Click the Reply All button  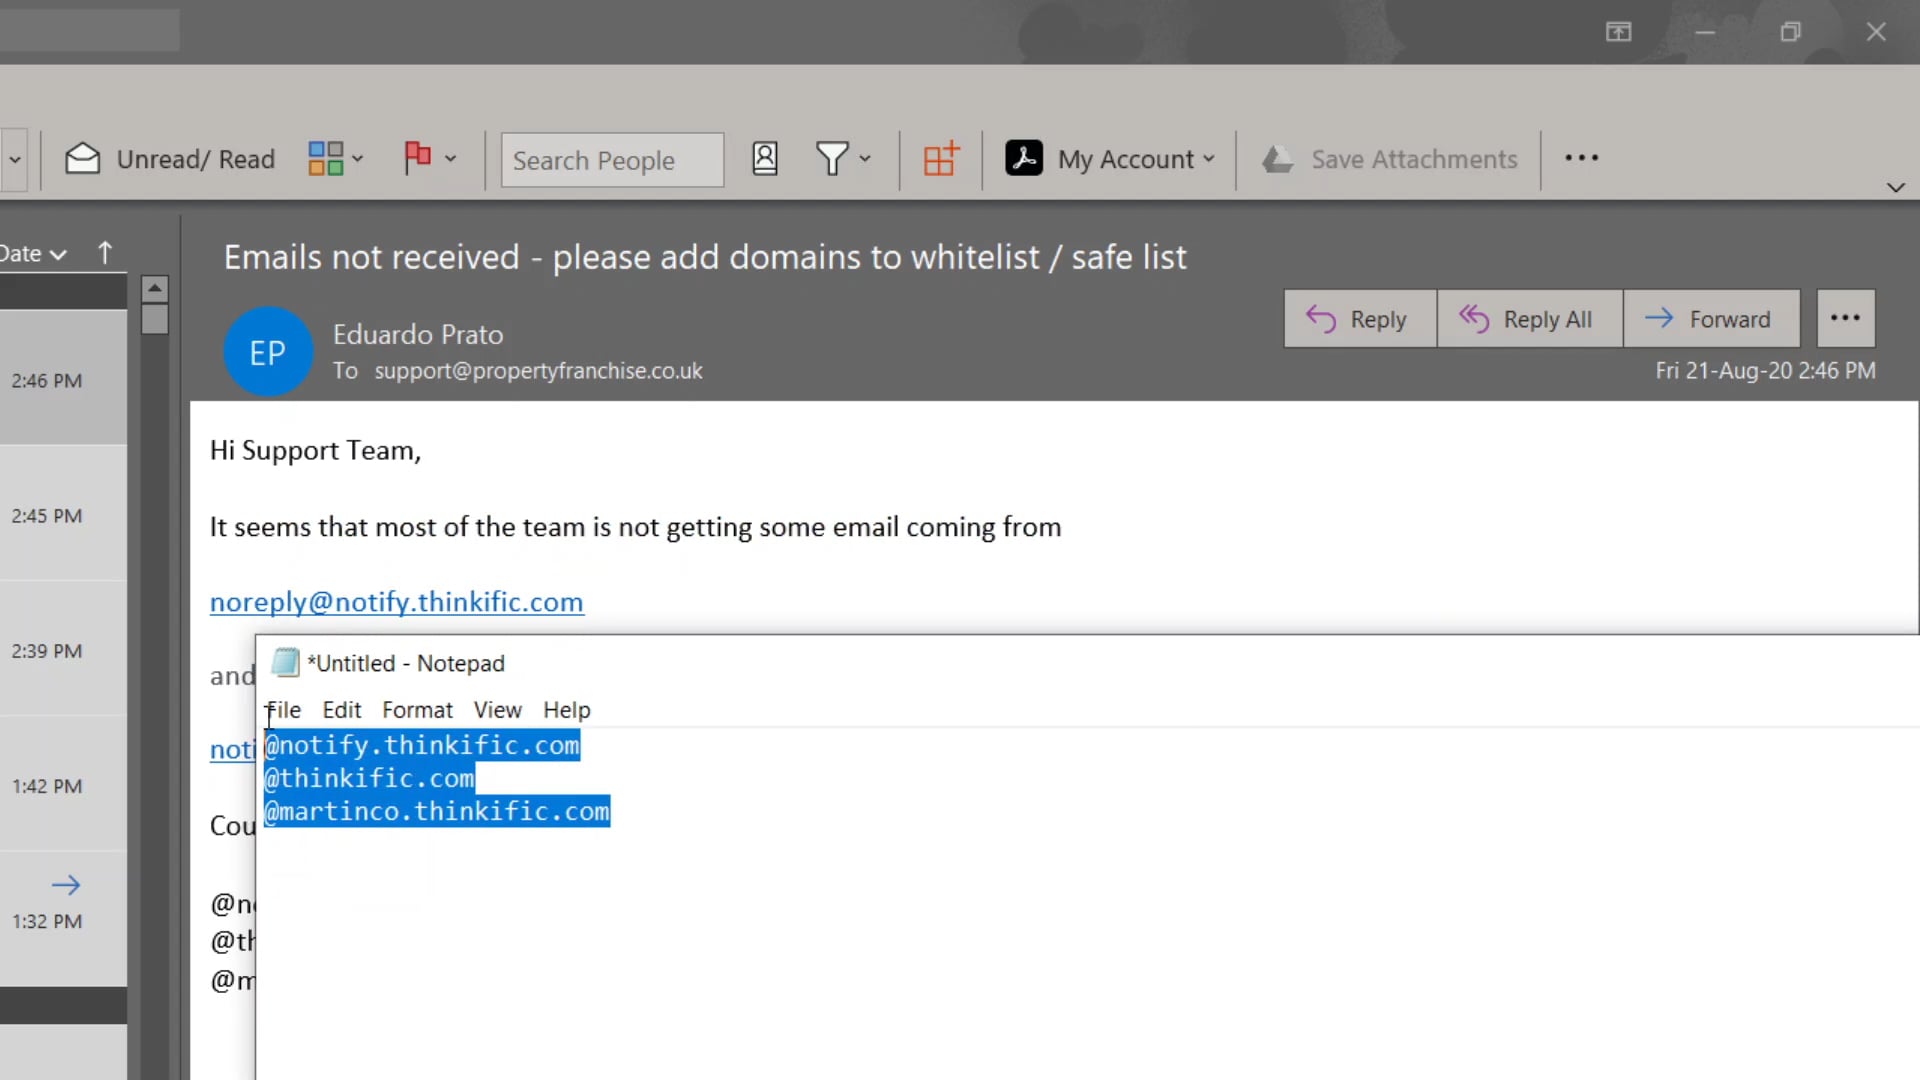1528,319
